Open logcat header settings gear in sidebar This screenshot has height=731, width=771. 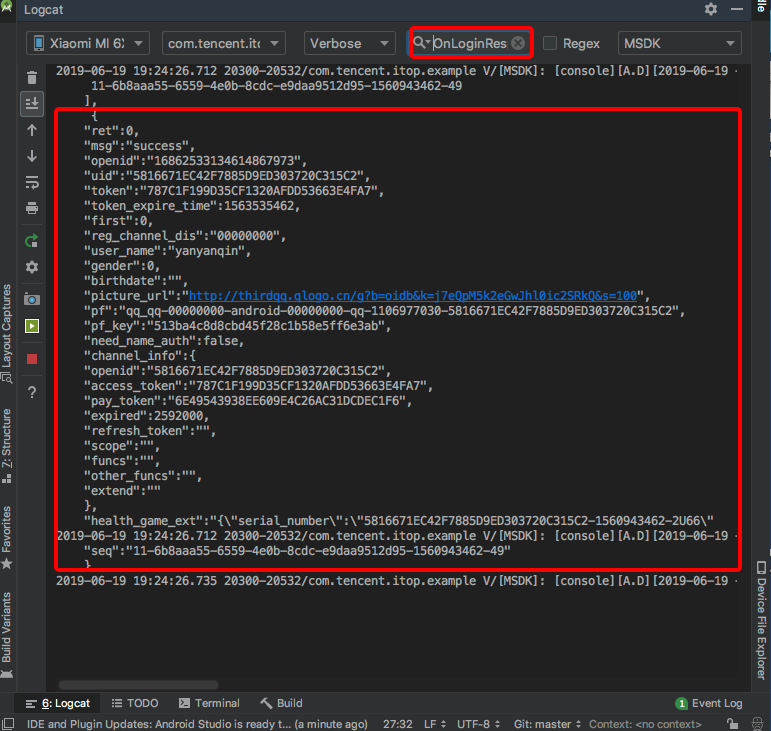[32, 267]
